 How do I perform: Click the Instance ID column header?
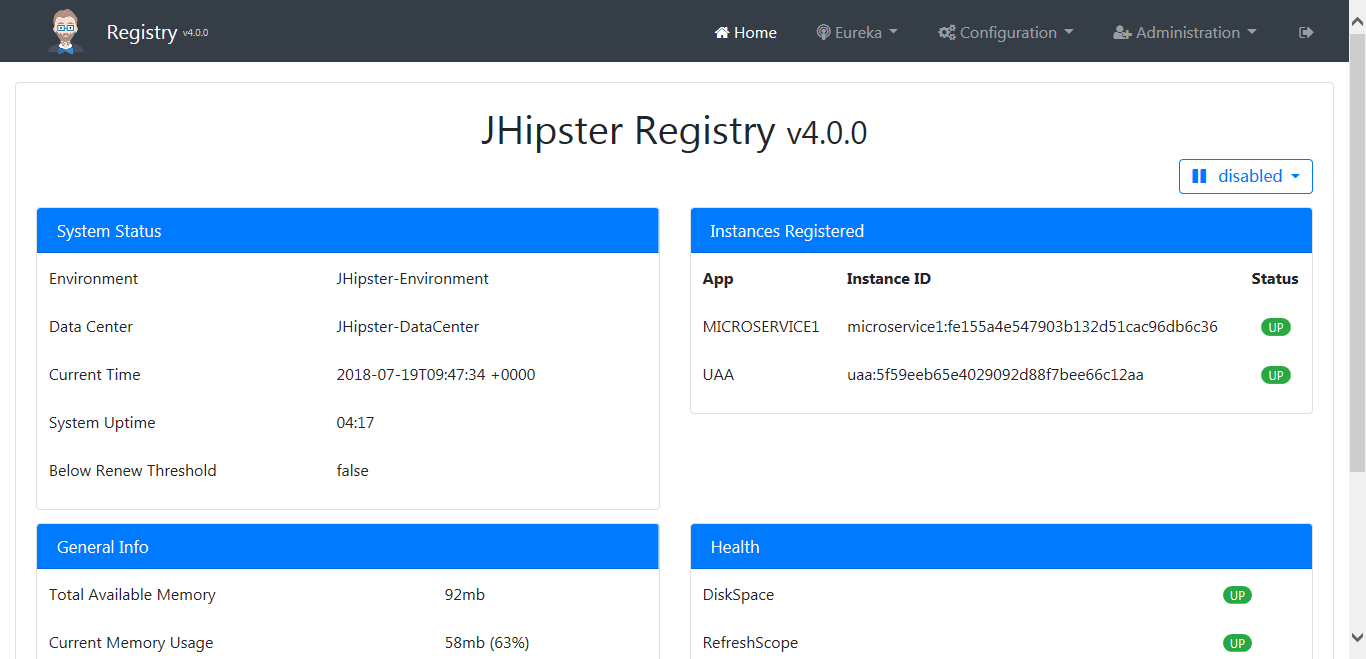(889, 279)
